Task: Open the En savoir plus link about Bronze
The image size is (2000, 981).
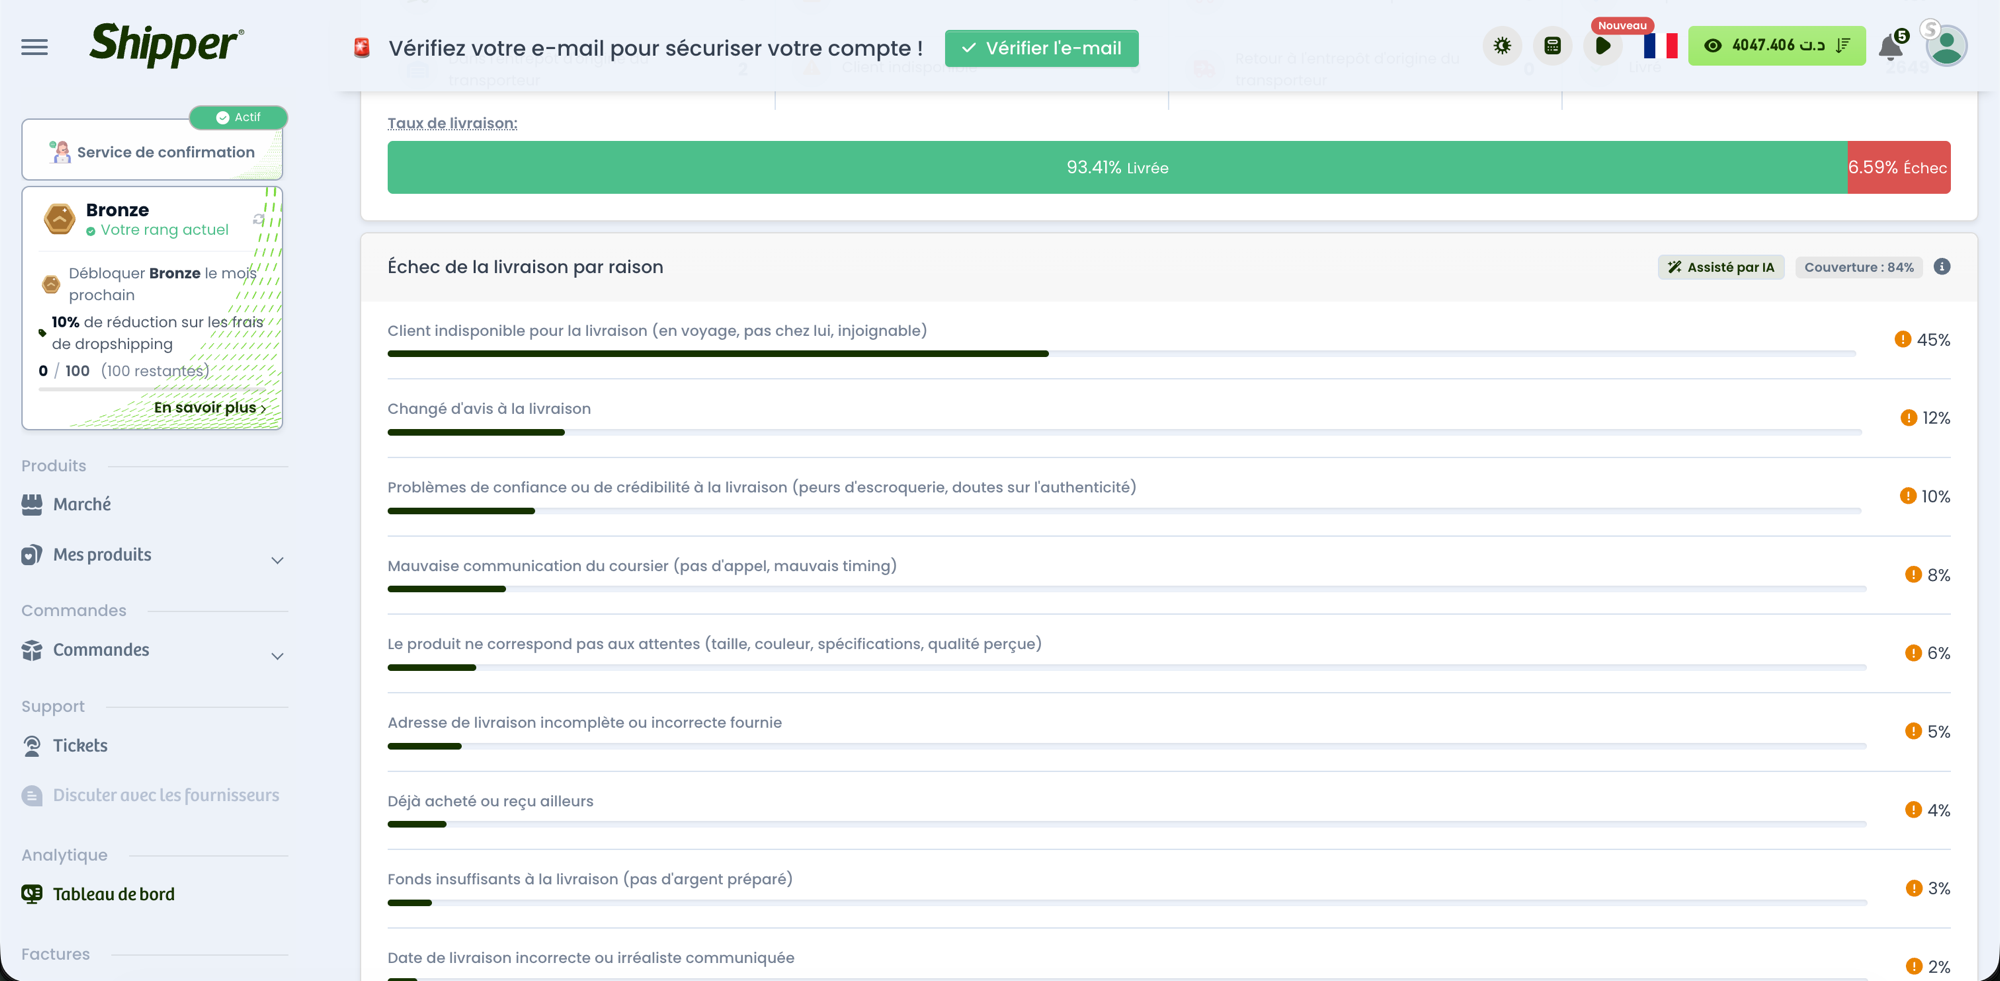Action: tap(208, 407)
